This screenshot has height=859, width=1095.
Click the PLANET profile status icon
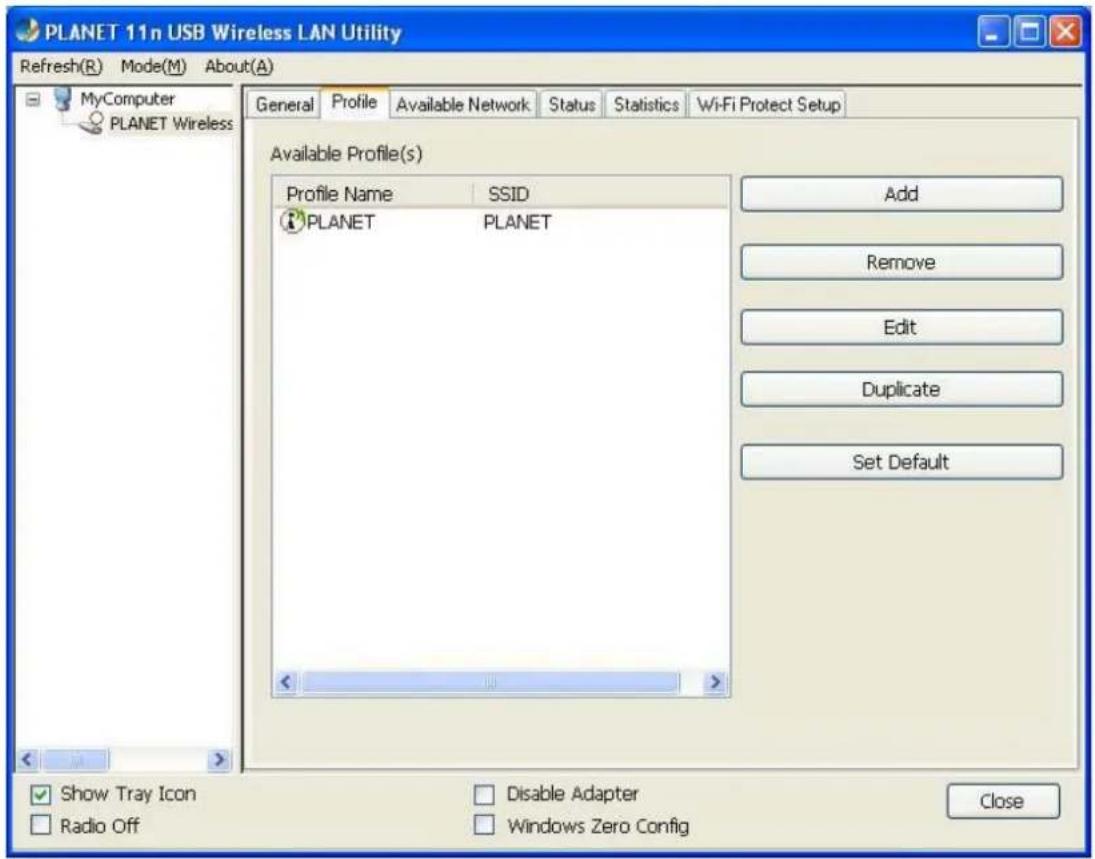292,221
